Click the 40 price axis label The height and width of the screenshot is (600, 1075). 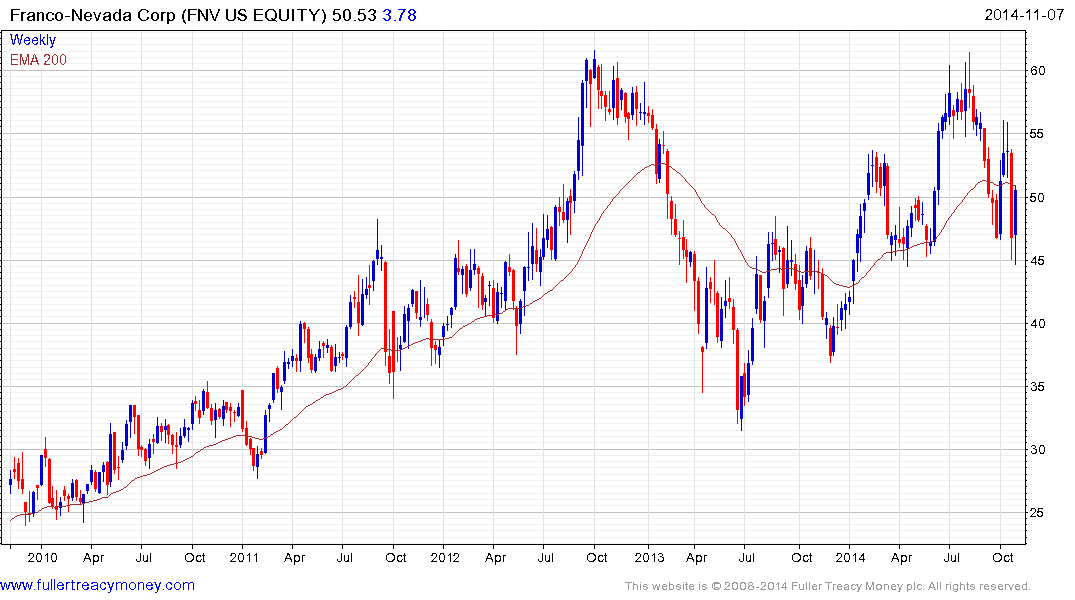(x=1037, y=324)
